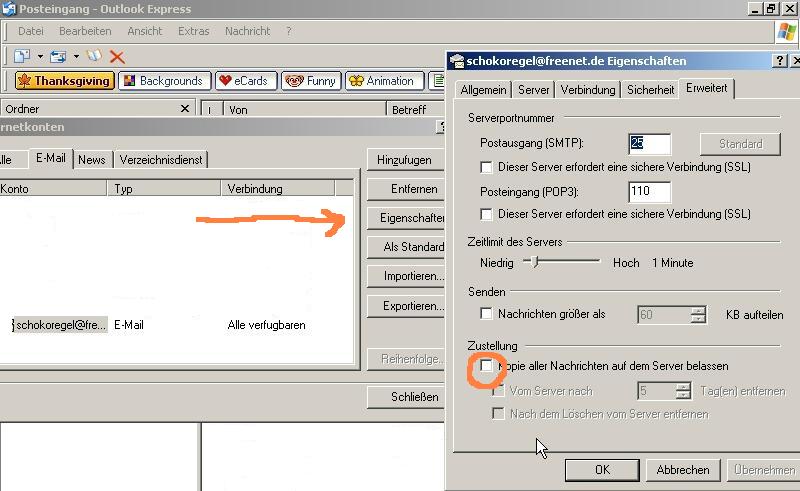Click the Windows flag logo icon
Screen dimensions: 800x491
[786, 32]
